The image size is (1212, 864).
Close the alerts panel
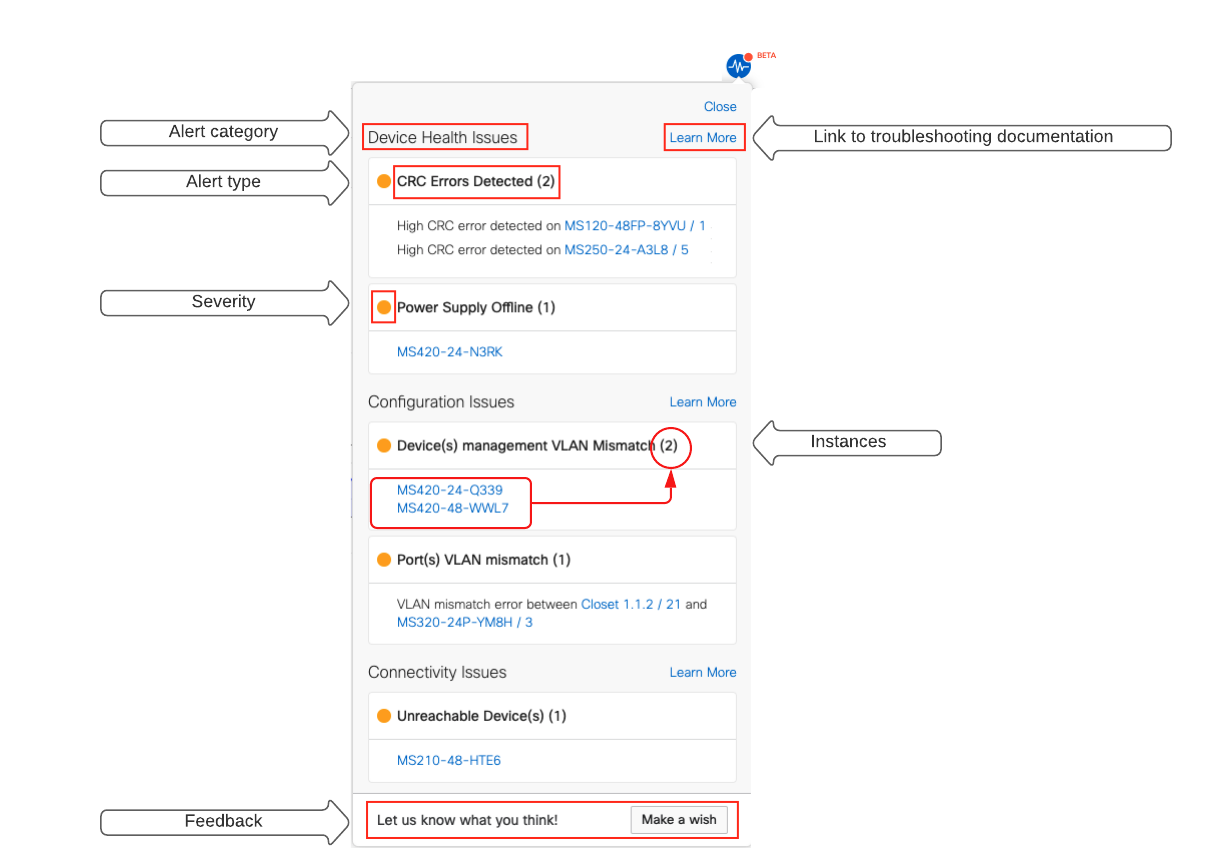point(719,106)
